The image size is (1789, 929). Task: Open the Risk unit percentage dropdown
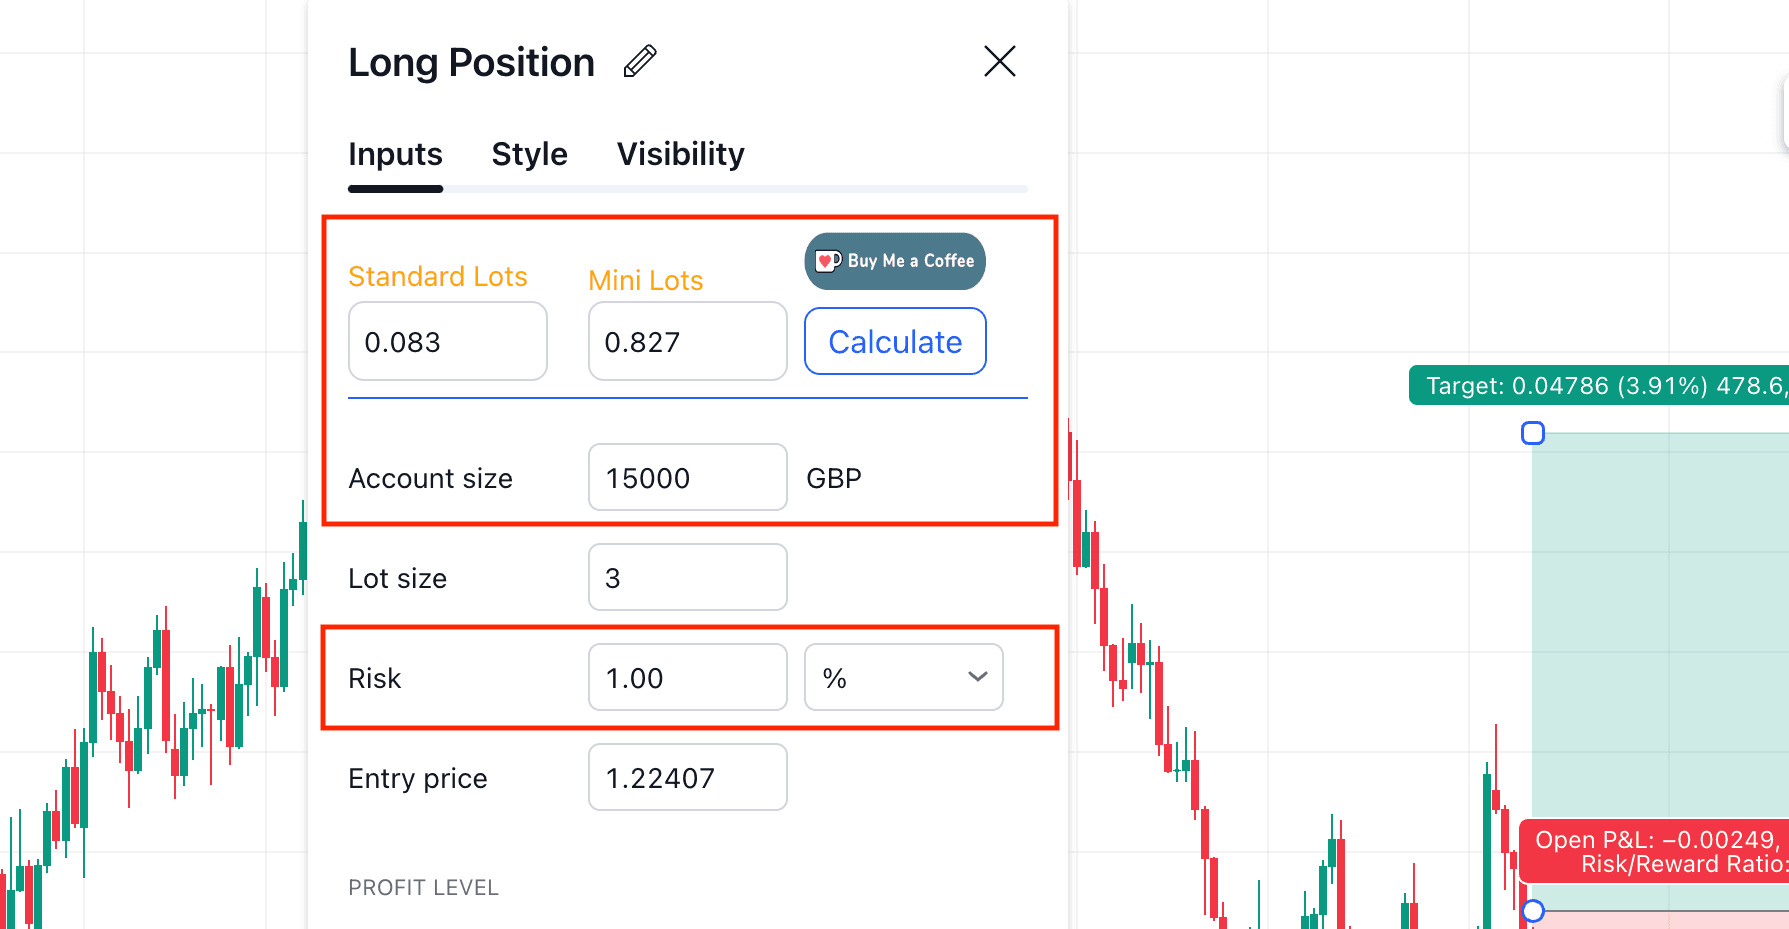(x=903, y=677)
